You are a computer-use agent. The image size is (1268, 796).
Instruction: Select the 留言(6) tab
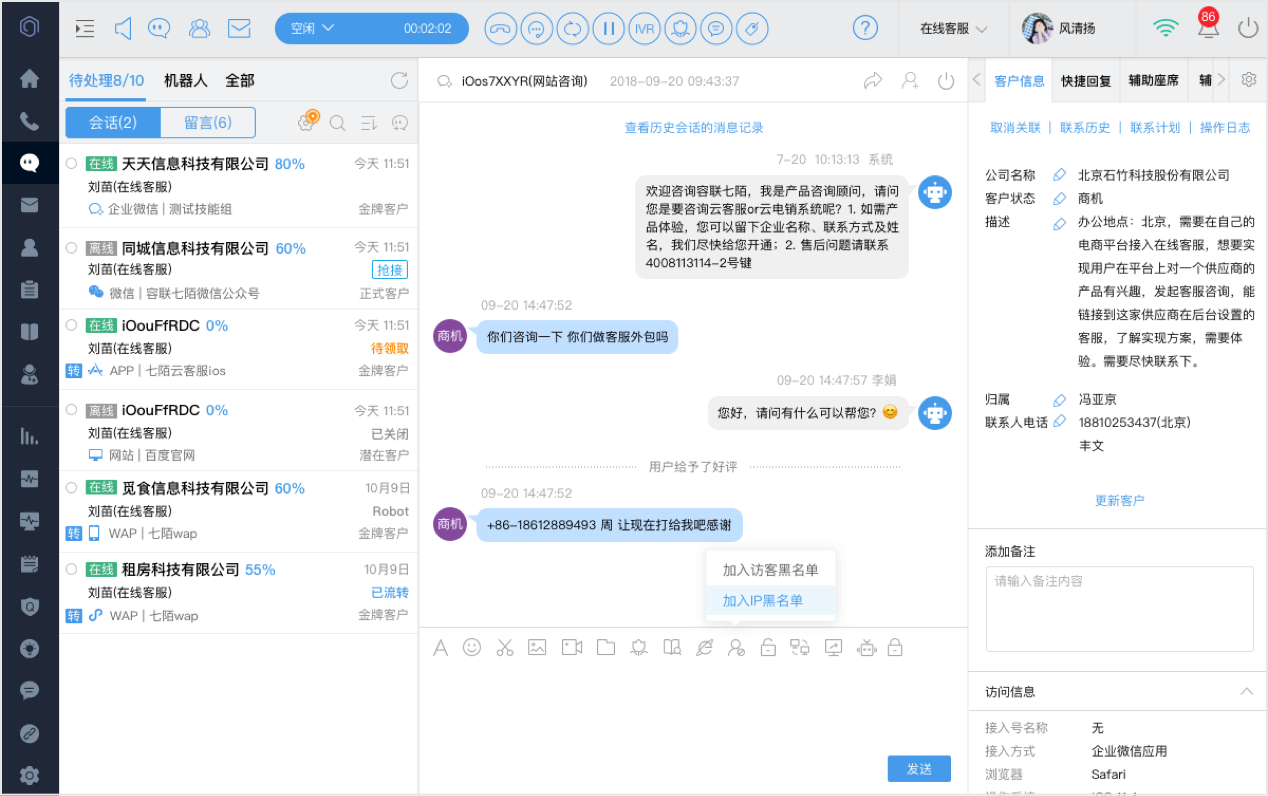click(x=208, y=122)
